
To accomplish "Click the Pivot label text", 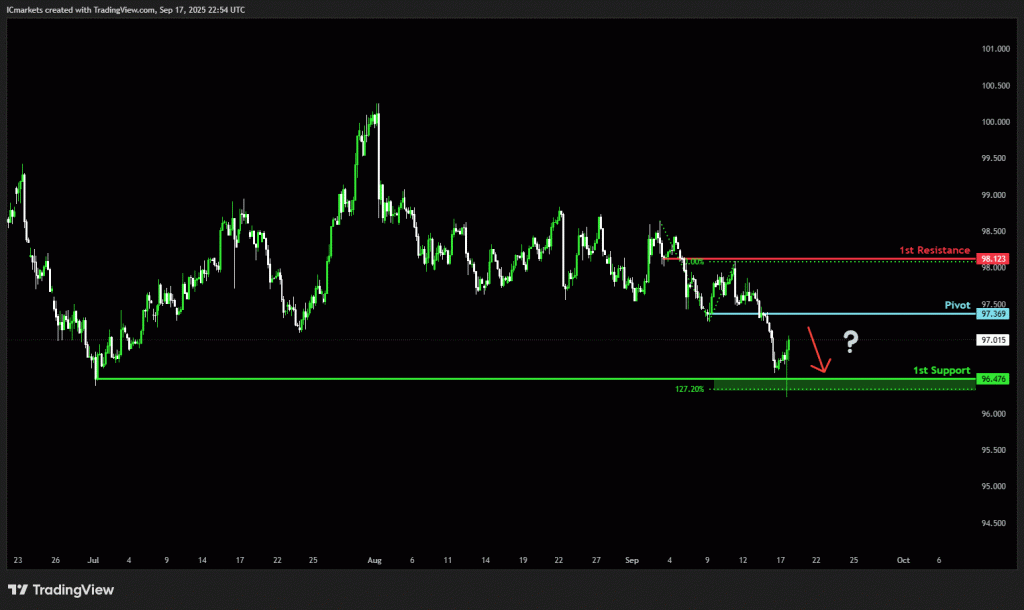I will pos(957,305).
